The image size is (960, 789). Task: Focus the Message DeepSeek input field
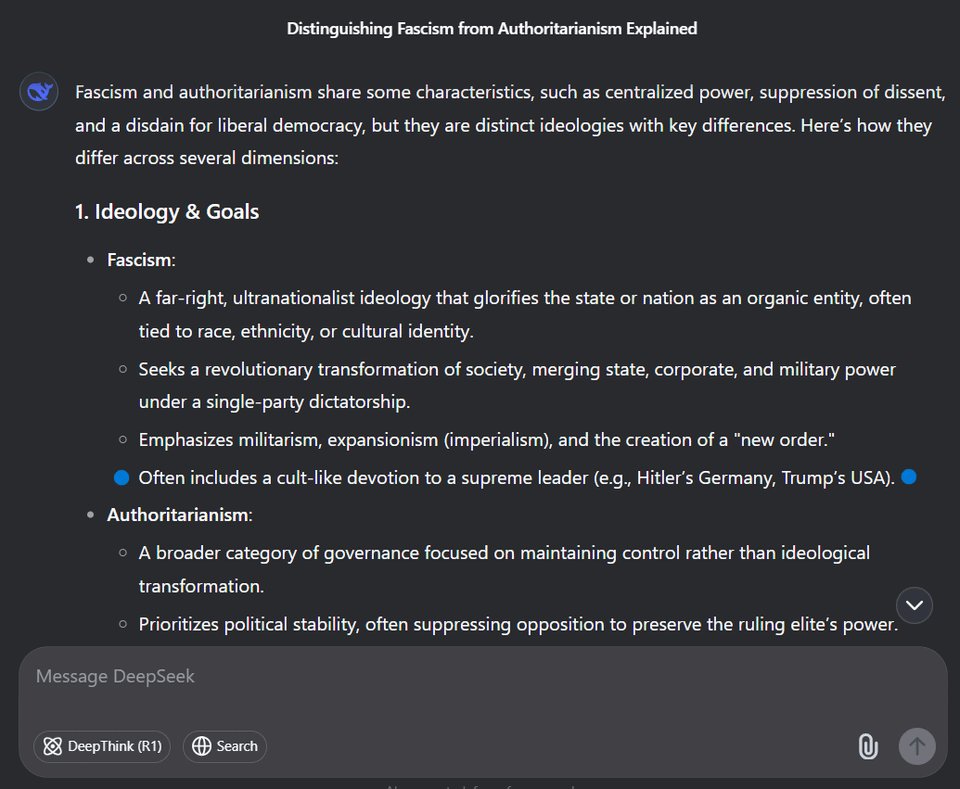[480, 677]
